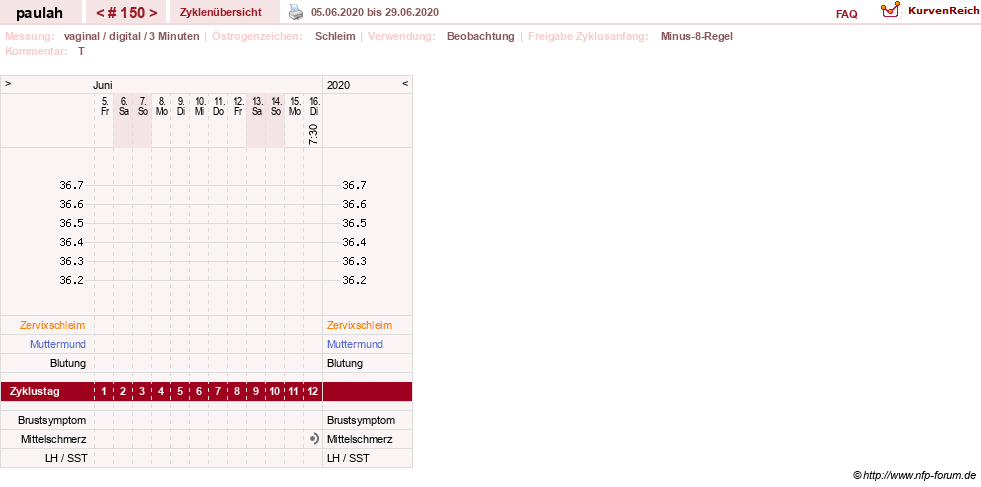Click the left arrow next to 2020
The image size is (981, 487).
tap(405, 83)
